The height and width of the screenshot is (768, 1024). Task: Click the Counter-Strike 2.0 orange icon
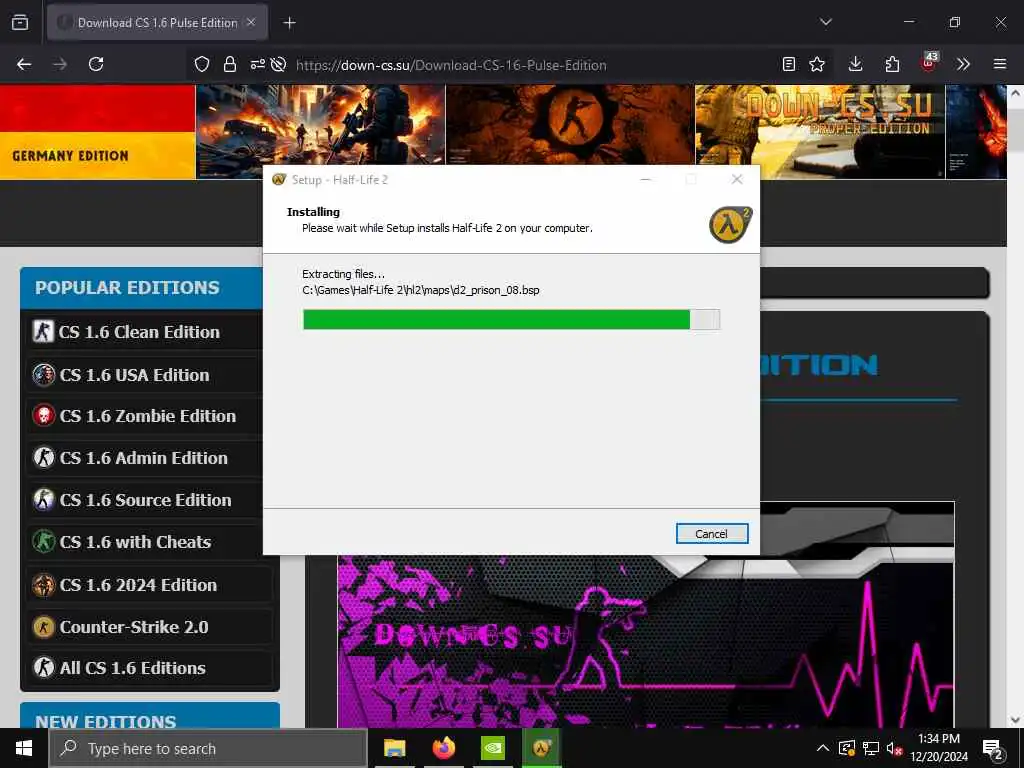(x=44, y=627)
